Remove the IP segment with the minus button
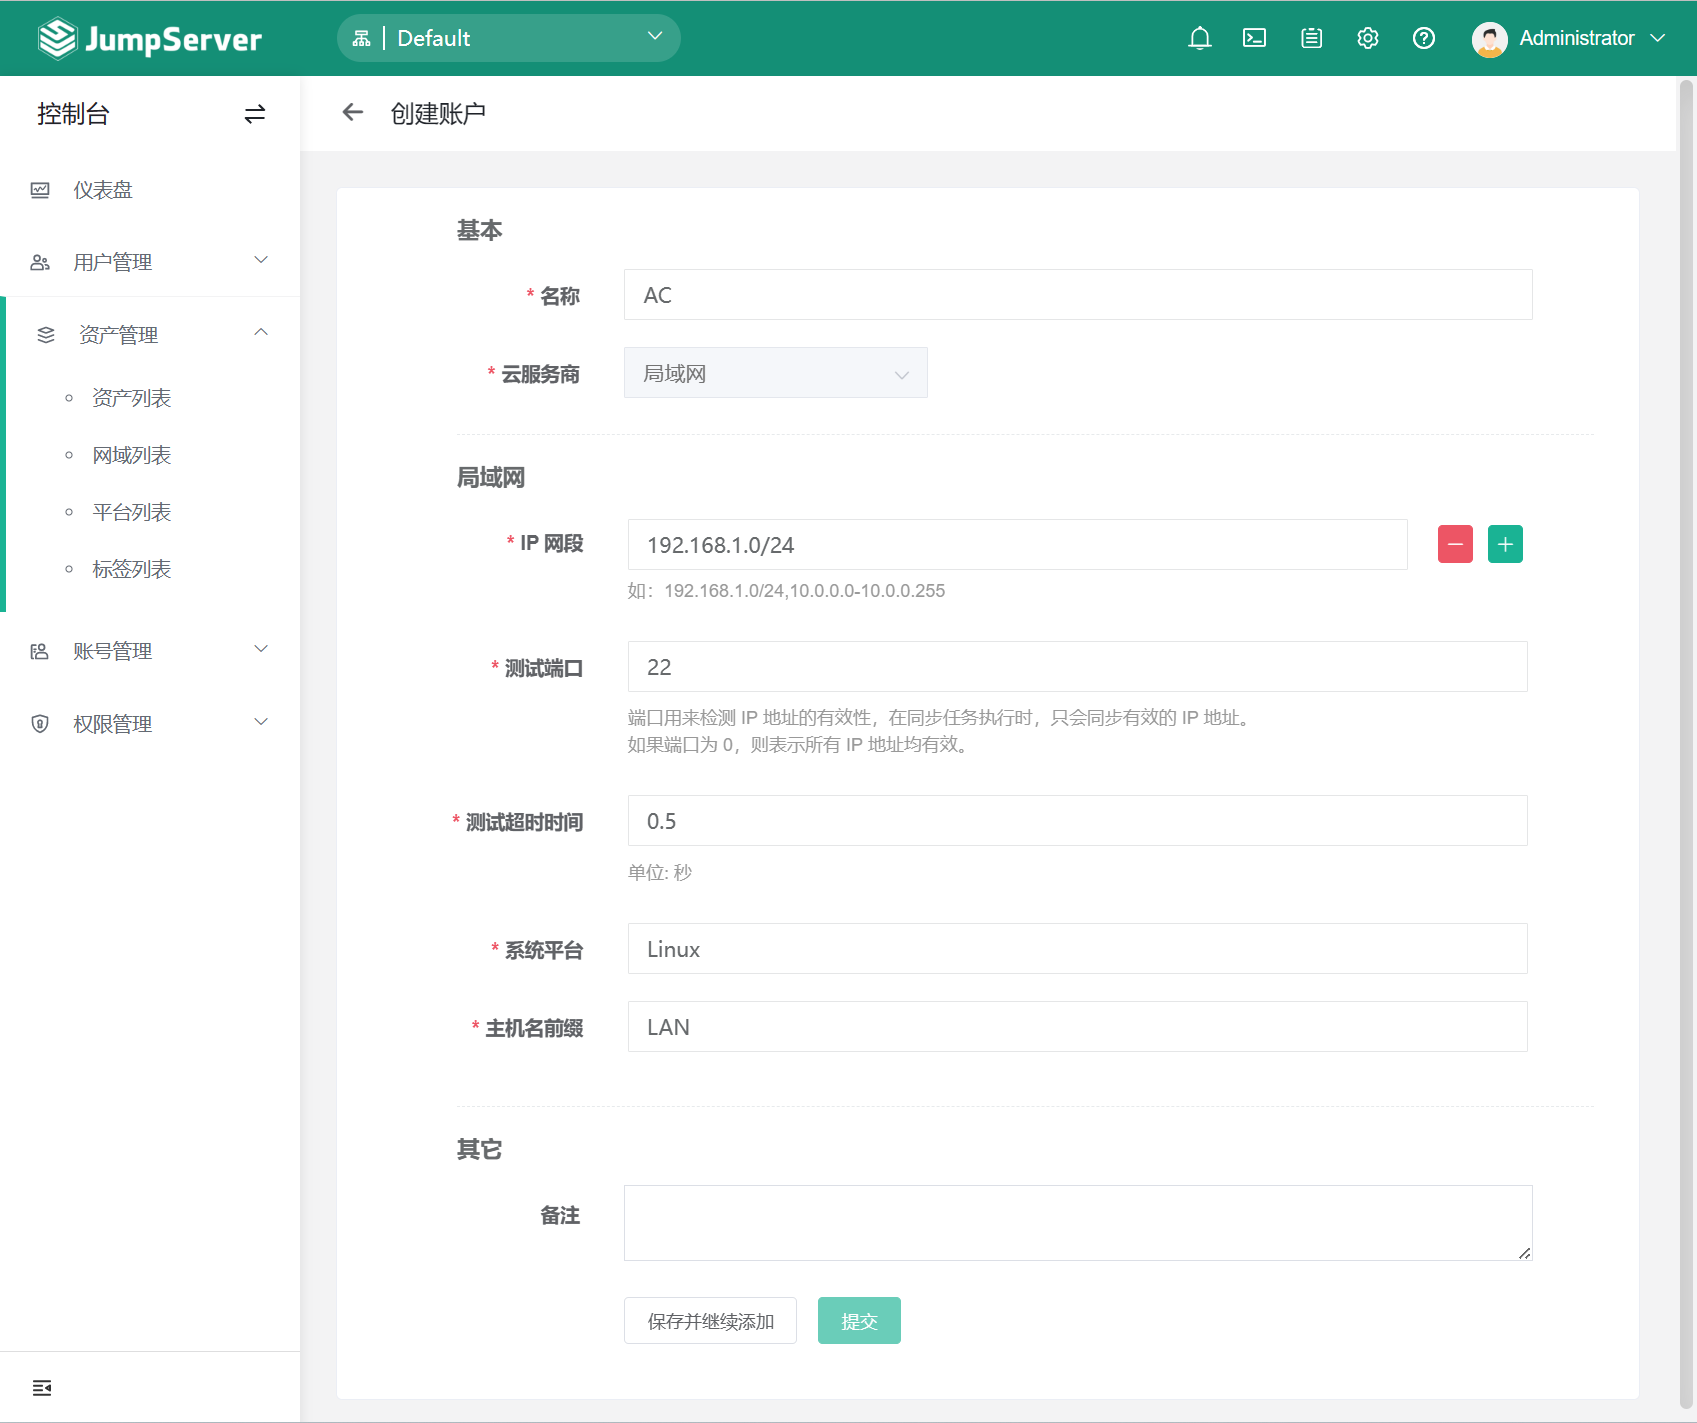This screenshot has height=1423, width=1697. pos(1455,544)
